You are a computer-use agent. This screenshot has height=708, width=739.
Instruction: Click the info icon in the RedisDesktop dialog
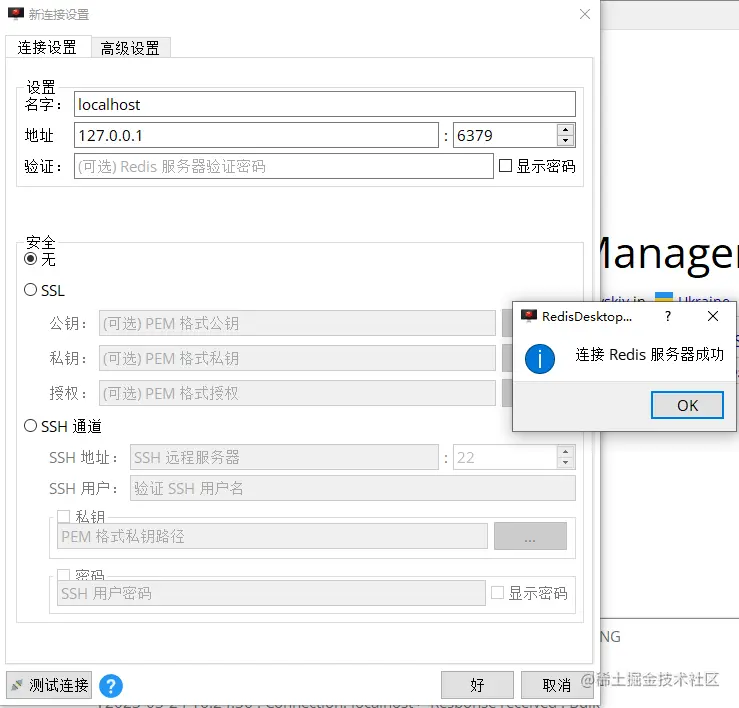pyautogui.click(x=540, y=359)
